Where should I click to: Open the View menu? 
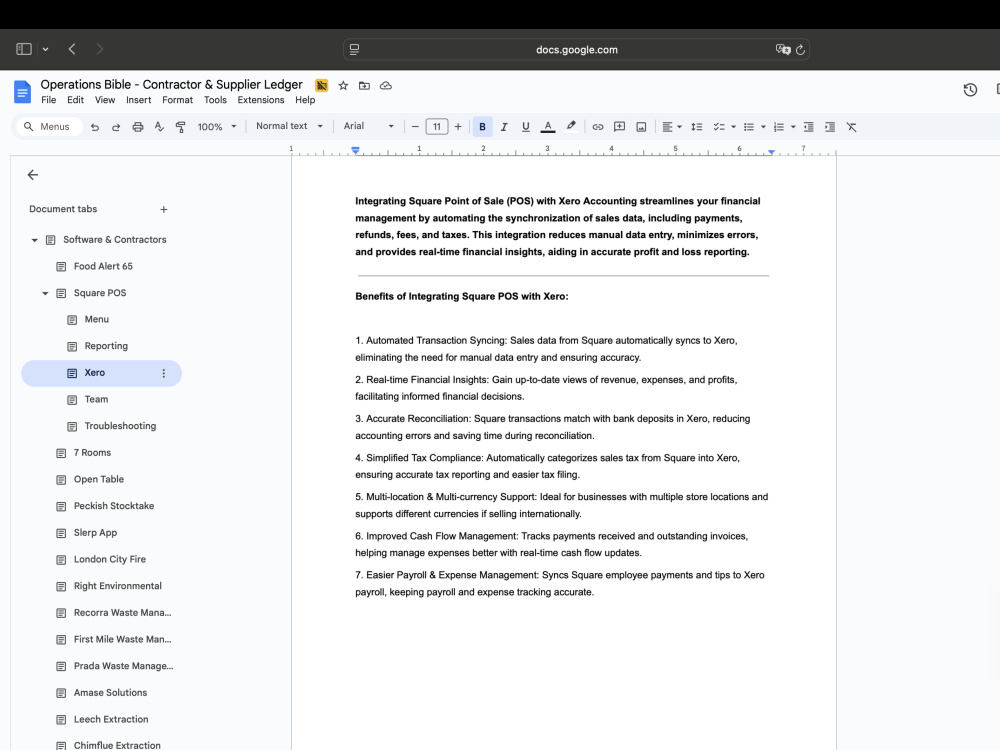(x=105, y=100)
